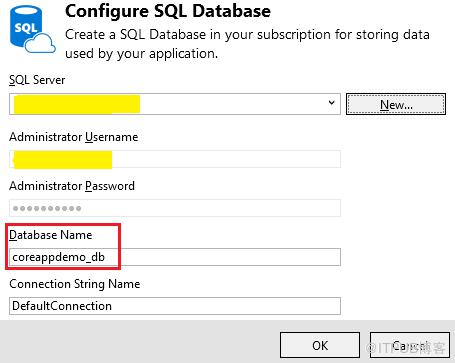
Task: Click the "Connection String Name" label
Action: [x=75, y=284]
